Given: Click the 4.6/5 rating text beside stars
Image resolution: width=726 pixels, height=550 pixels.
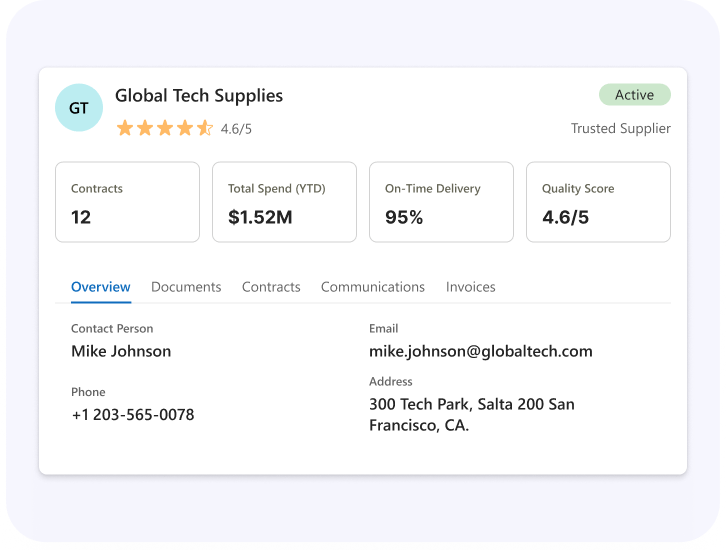Looking at the screenshot, I should [236, 129].
